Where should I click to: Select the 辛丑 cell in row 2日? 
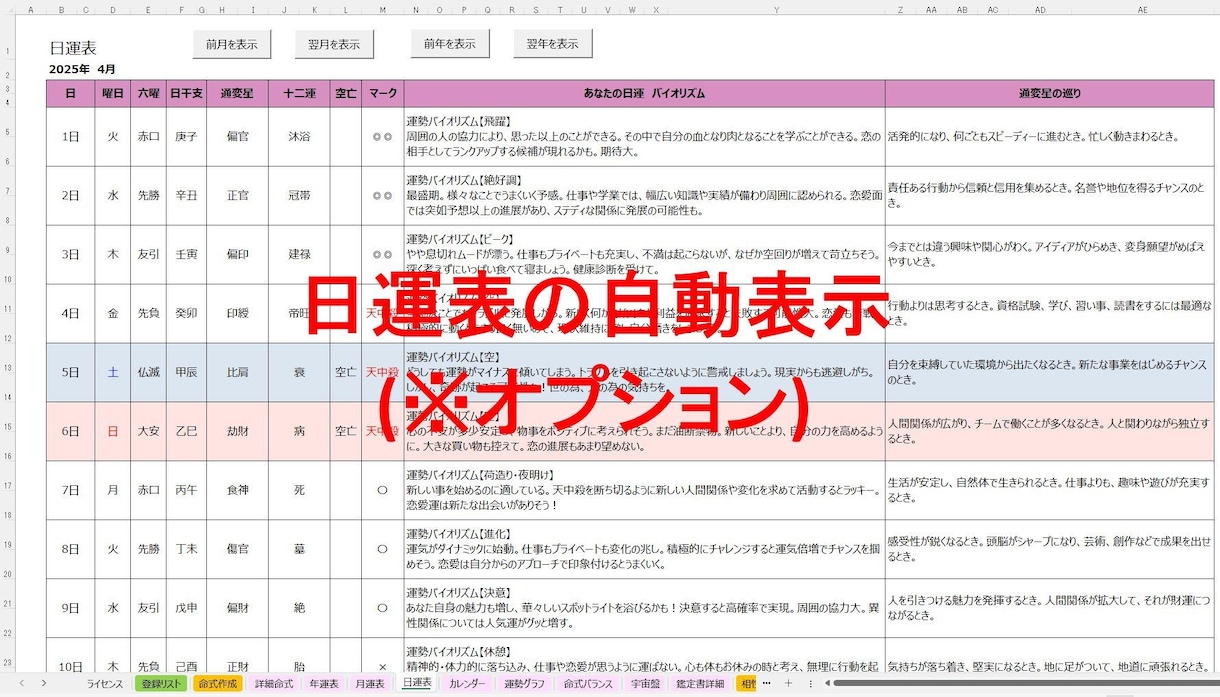186,195
